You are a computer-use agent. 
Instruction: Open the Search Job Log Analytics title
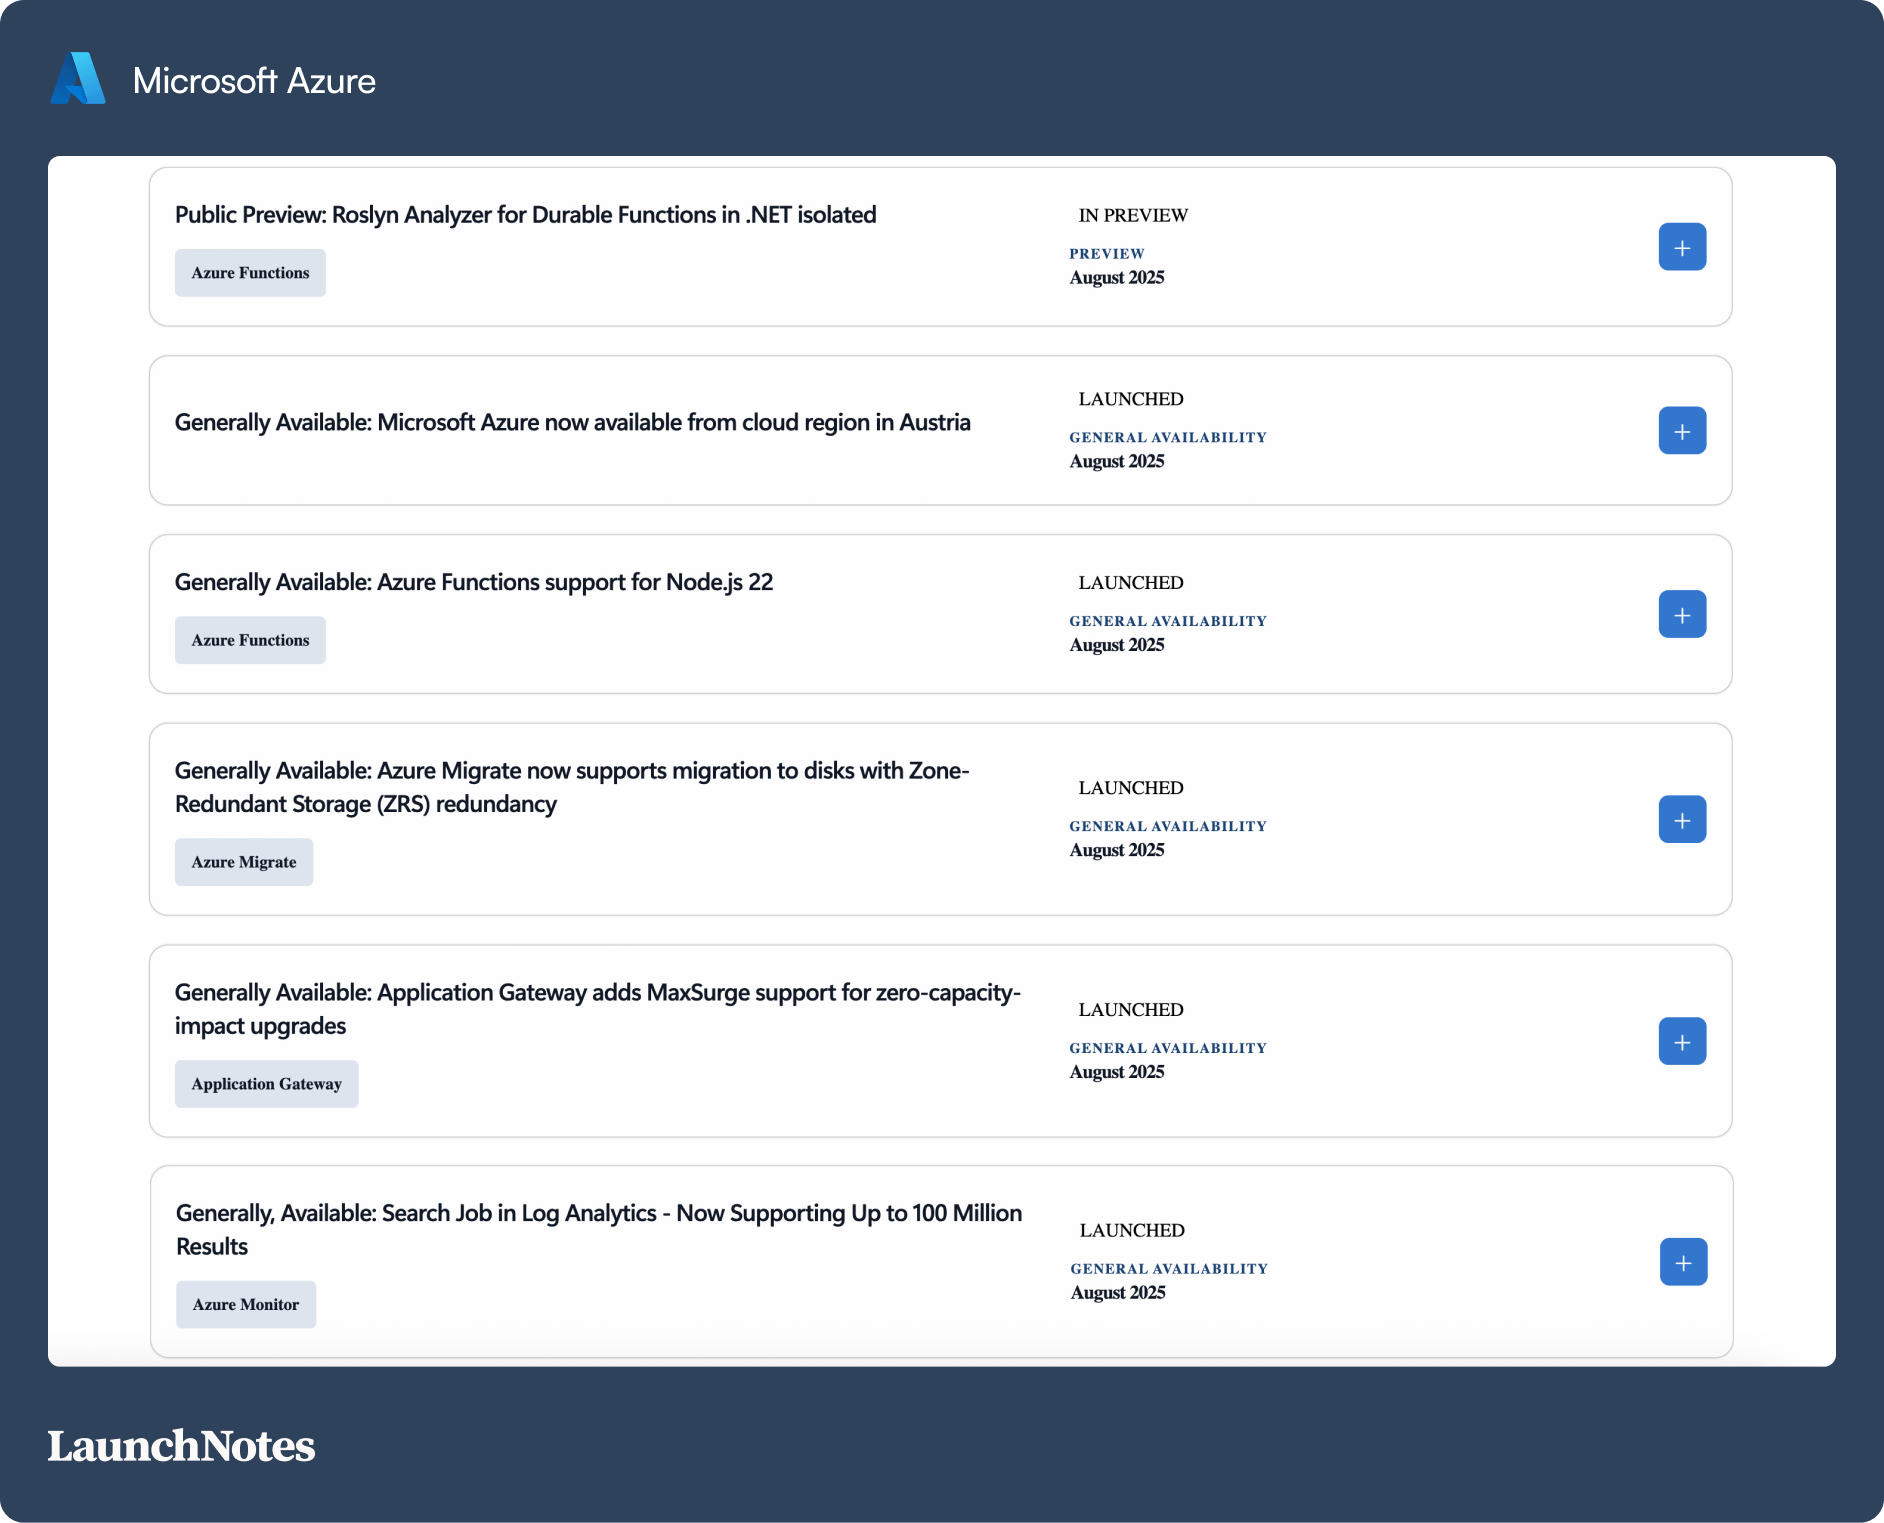599,1229
